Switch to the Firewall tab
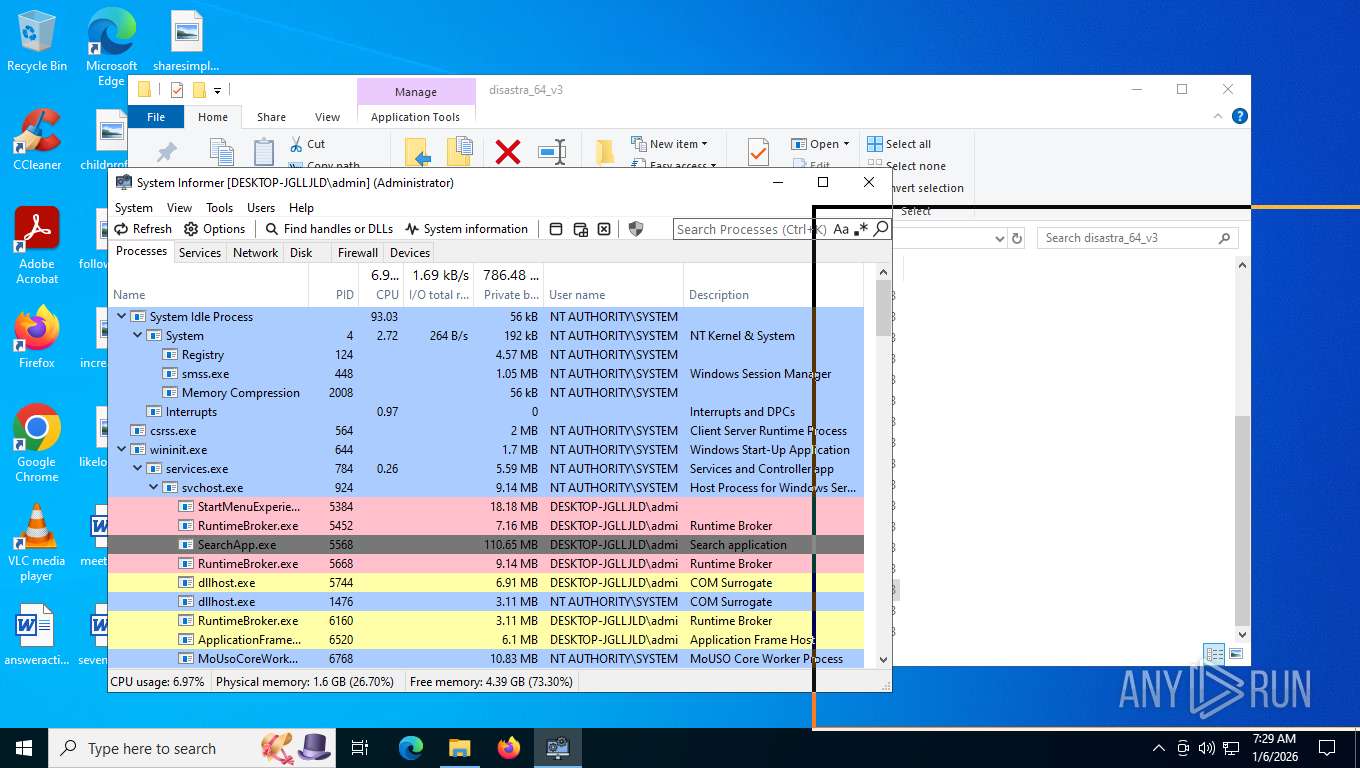Screen dimensions: 1360x768 click(357, 253)
